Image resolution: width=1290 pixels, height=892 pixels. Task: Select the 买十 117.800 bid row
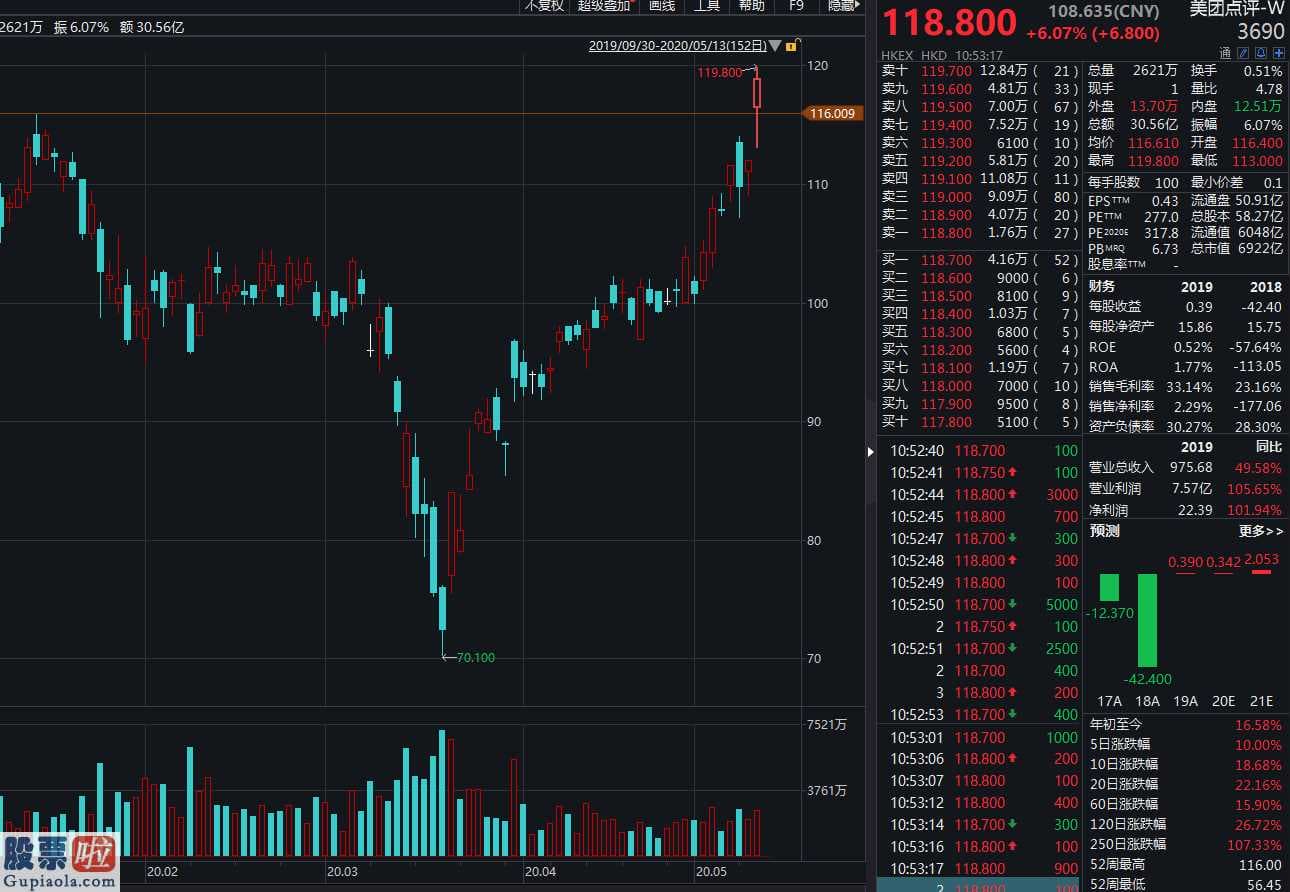(x=980, y=422)
